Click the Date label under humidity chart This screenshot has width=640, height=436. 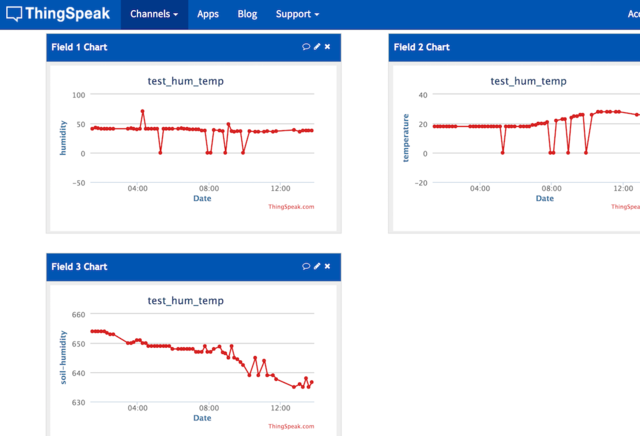pos(202,198)
